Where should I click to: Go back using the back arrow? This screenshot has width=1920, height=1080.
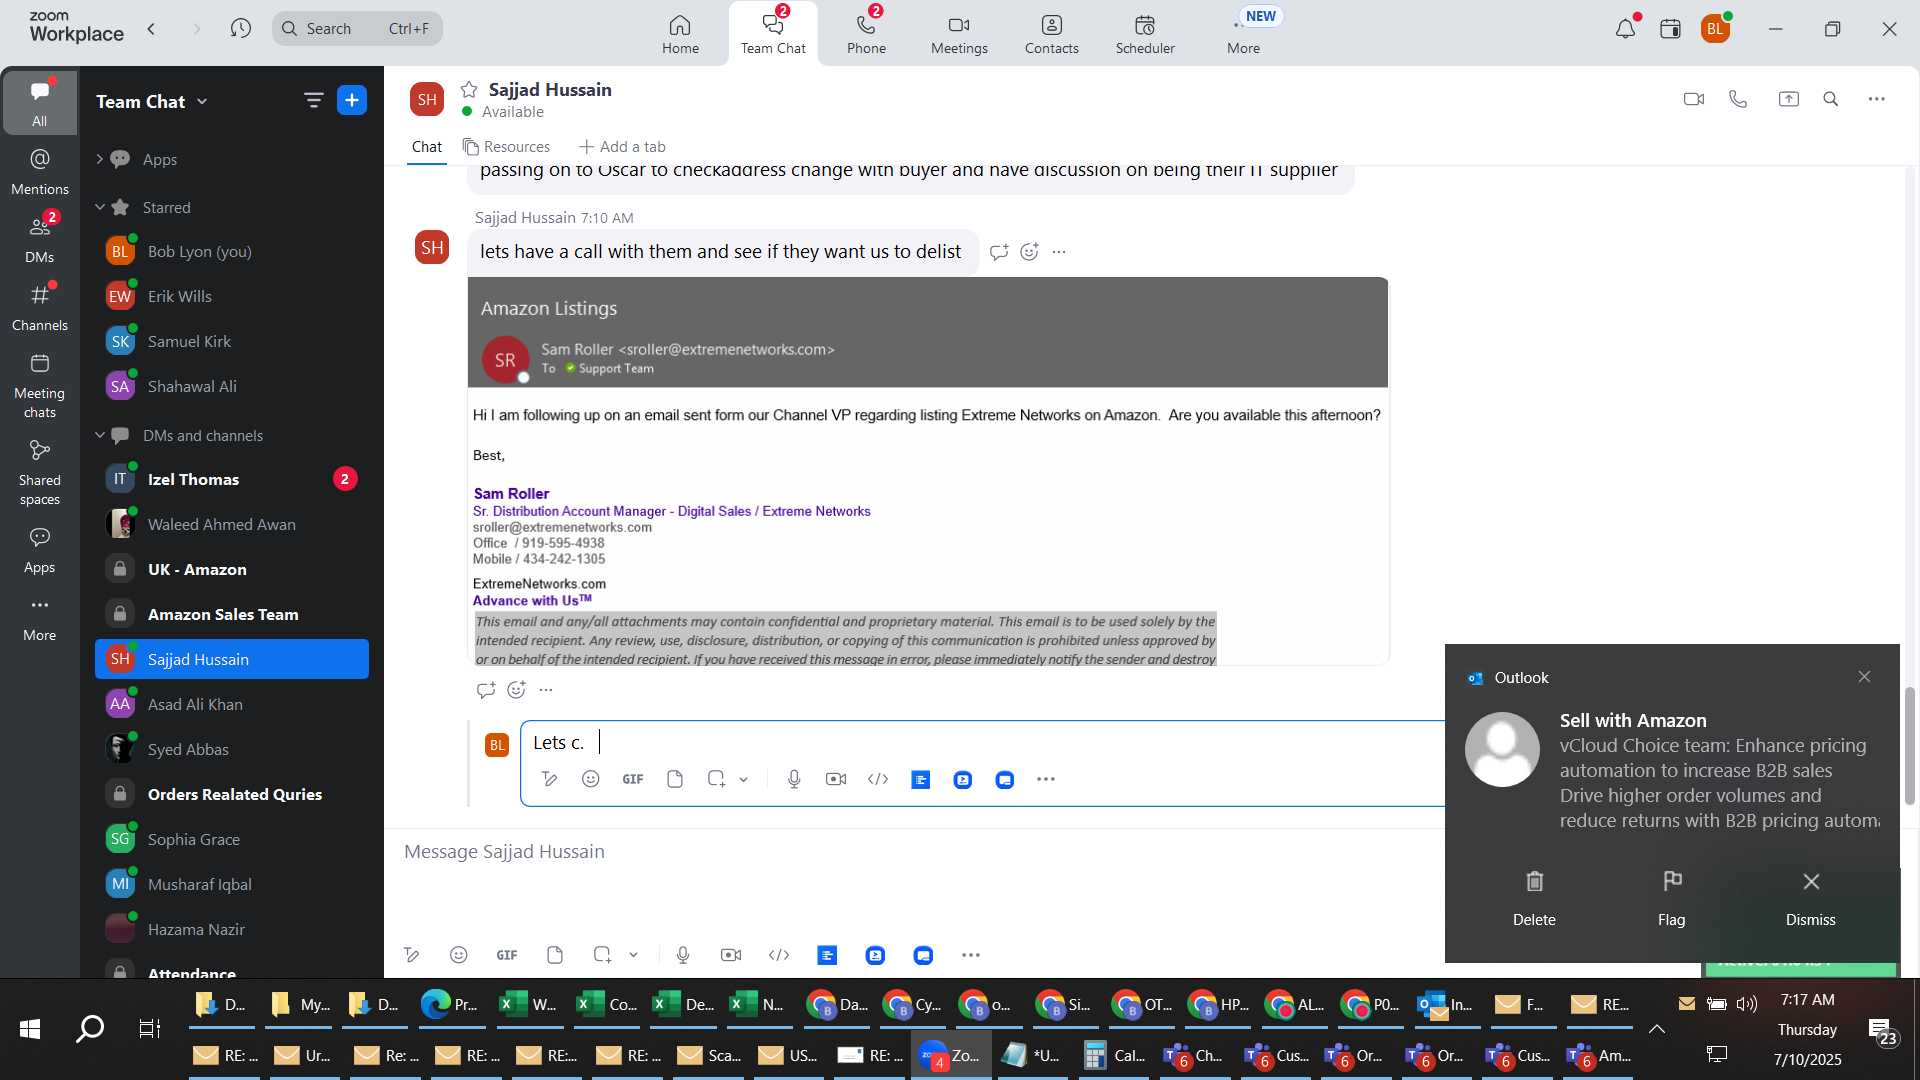pos(152,29)
